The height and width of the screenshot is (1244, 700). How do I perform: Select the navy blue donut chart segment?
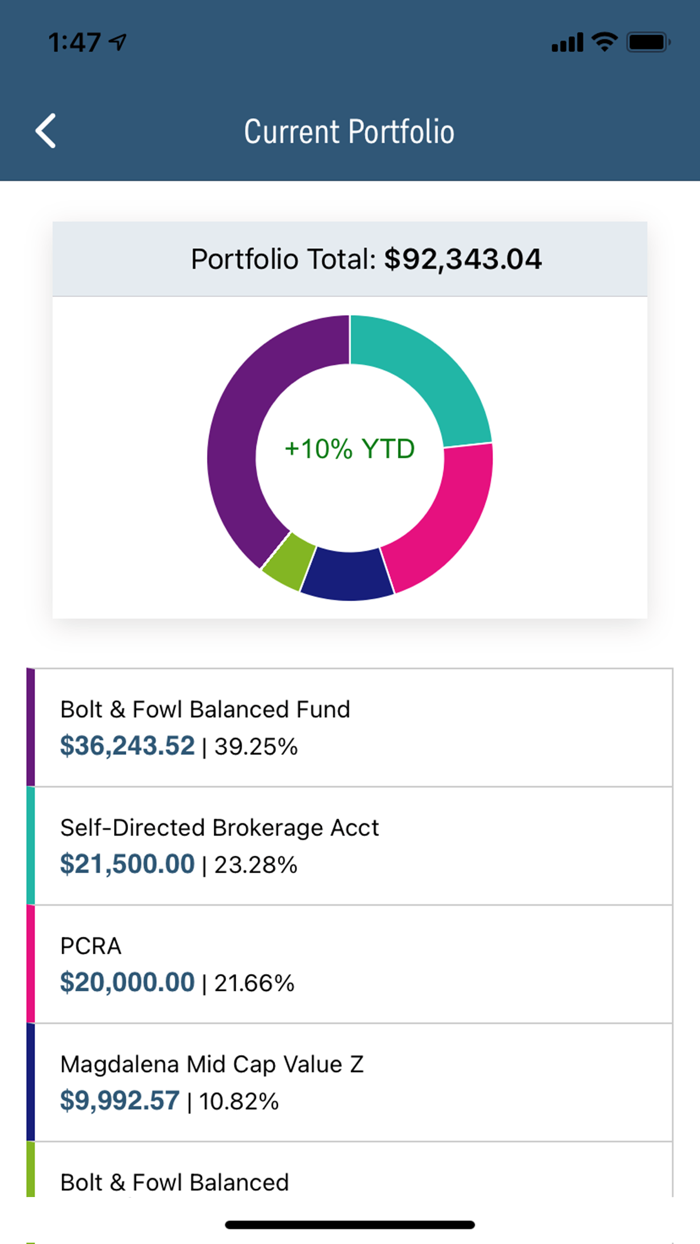click(346, 577)
